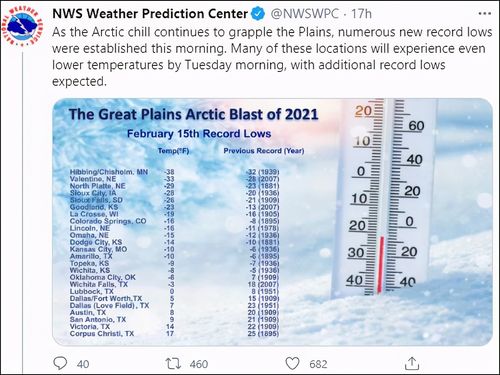Click the 682 likes count
Screen dimensions: 500x375
pyautogui.click(x=318, y=364)
